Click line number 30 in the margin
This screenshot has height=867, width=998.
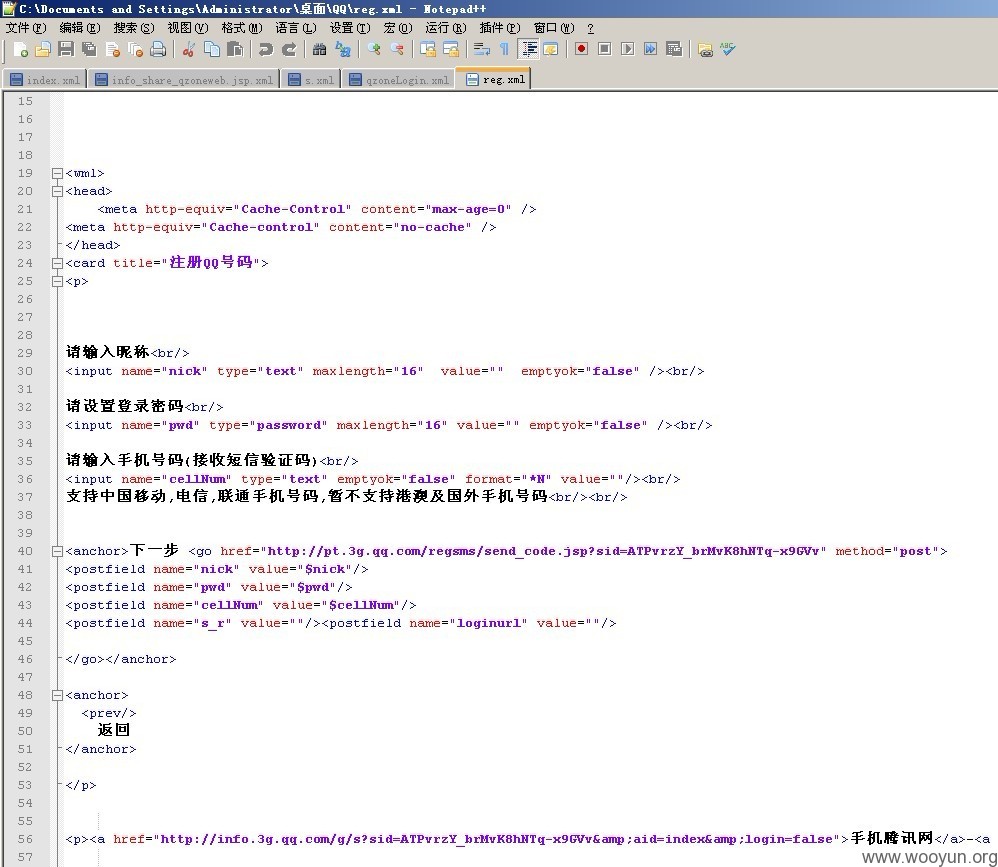[x=25, y=371]
